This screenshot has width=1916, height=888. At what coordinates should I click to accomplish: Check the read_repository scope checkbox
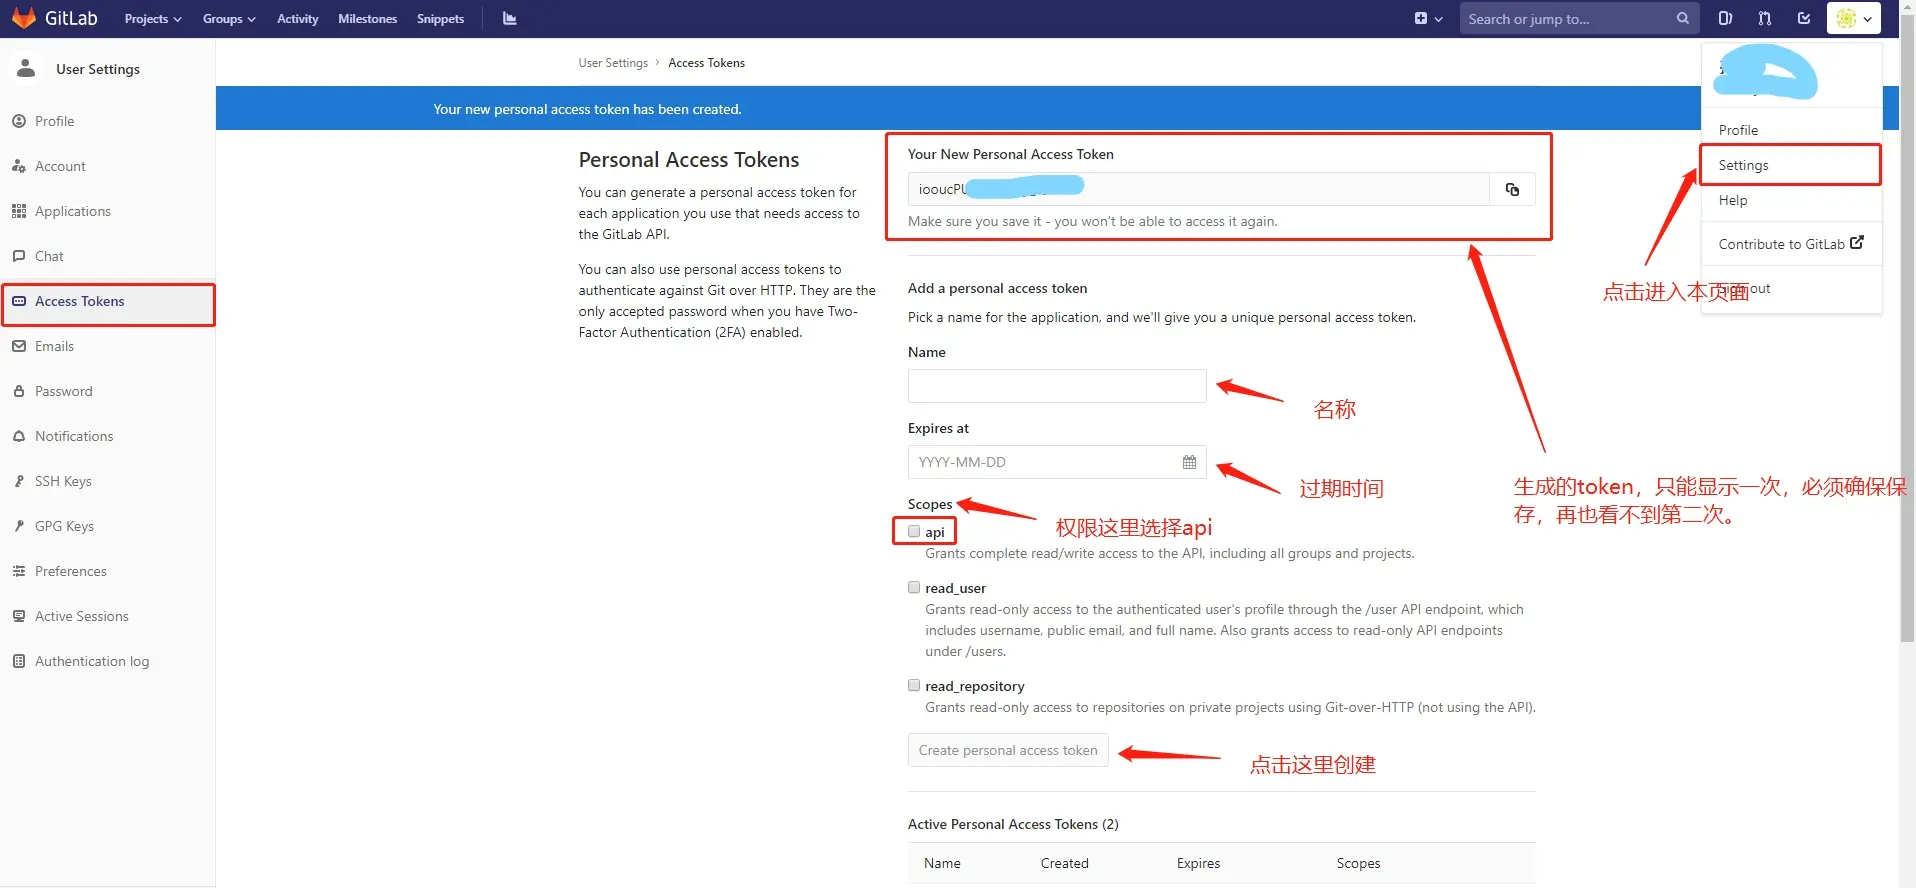click(x=914, y=685)
